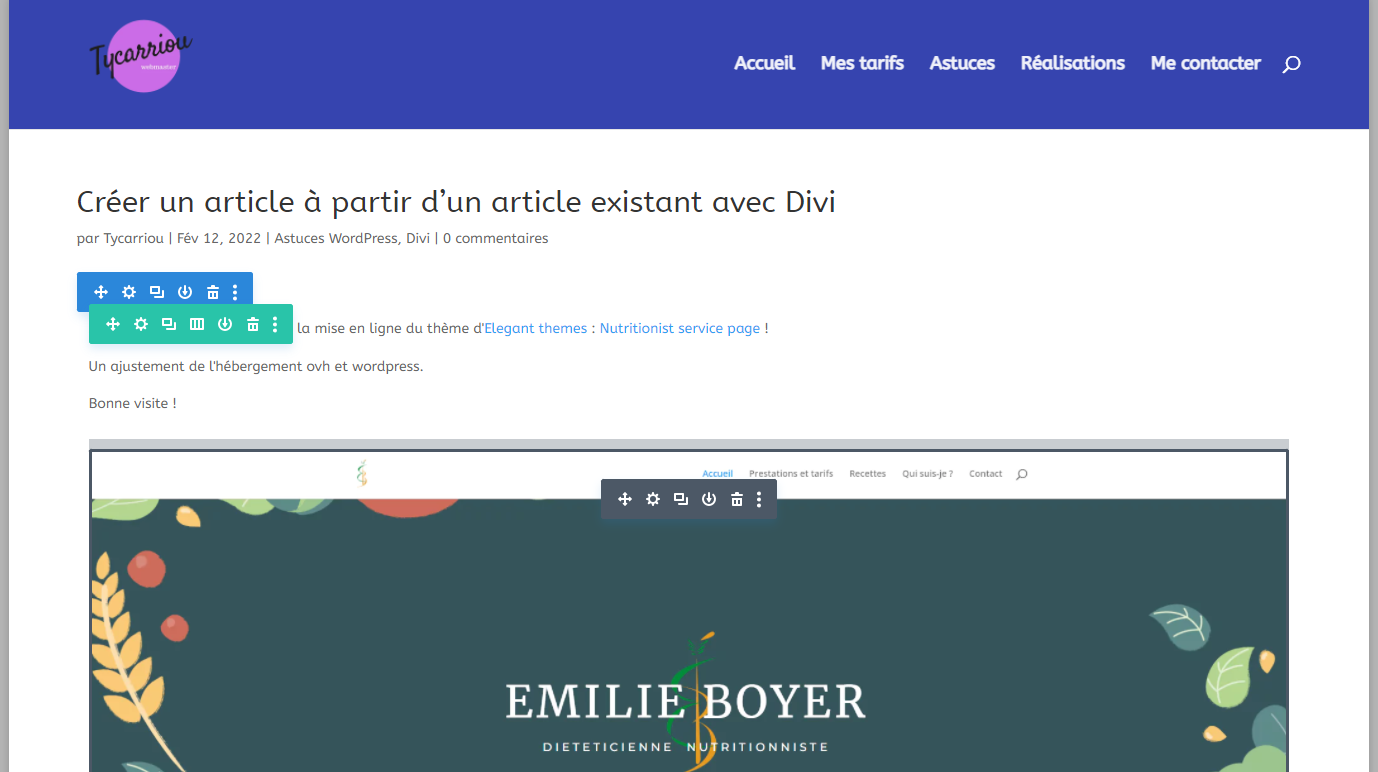Change column structure in green row toolbar
The height and width of the screenshot is (772, 1378).
pyautogui.click(x=197, y=324)
